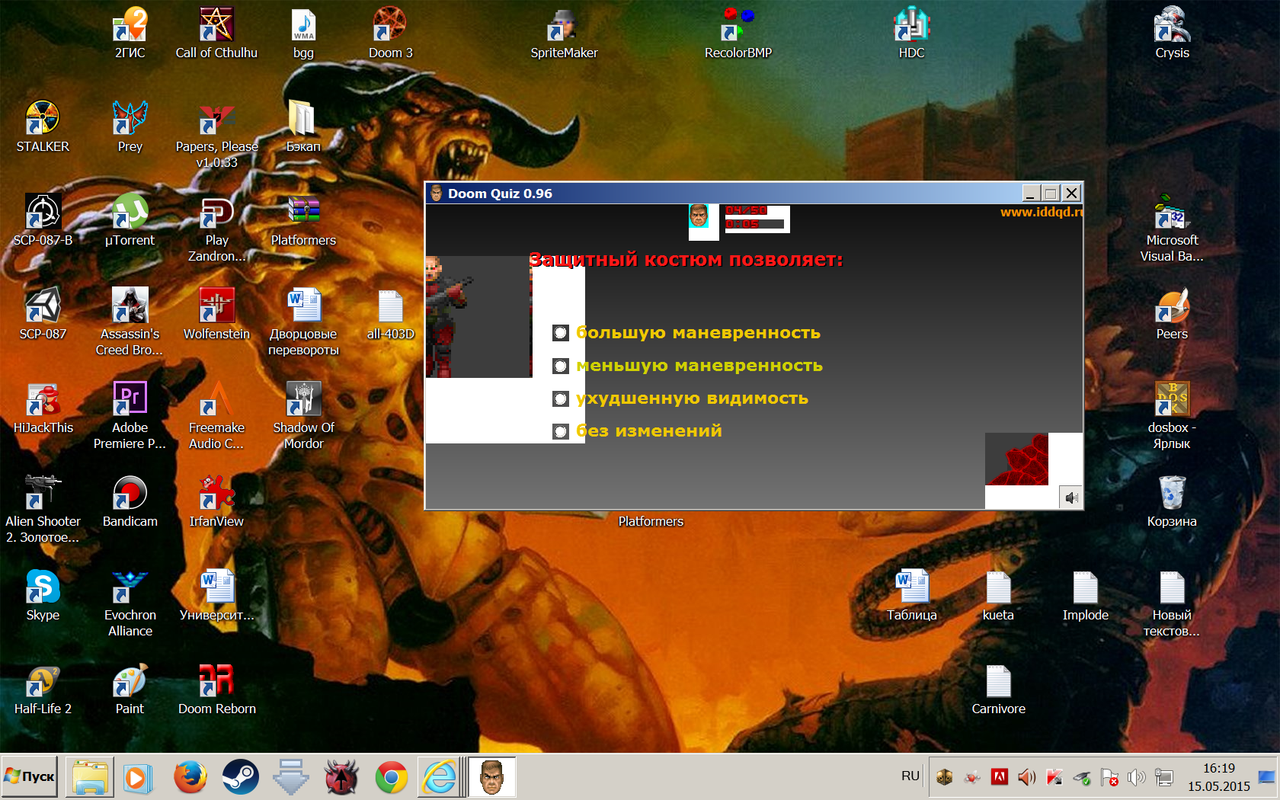Open IrfanView shortcut
This screenshot has height=800, width=1280.
click(x=216, y=502)
